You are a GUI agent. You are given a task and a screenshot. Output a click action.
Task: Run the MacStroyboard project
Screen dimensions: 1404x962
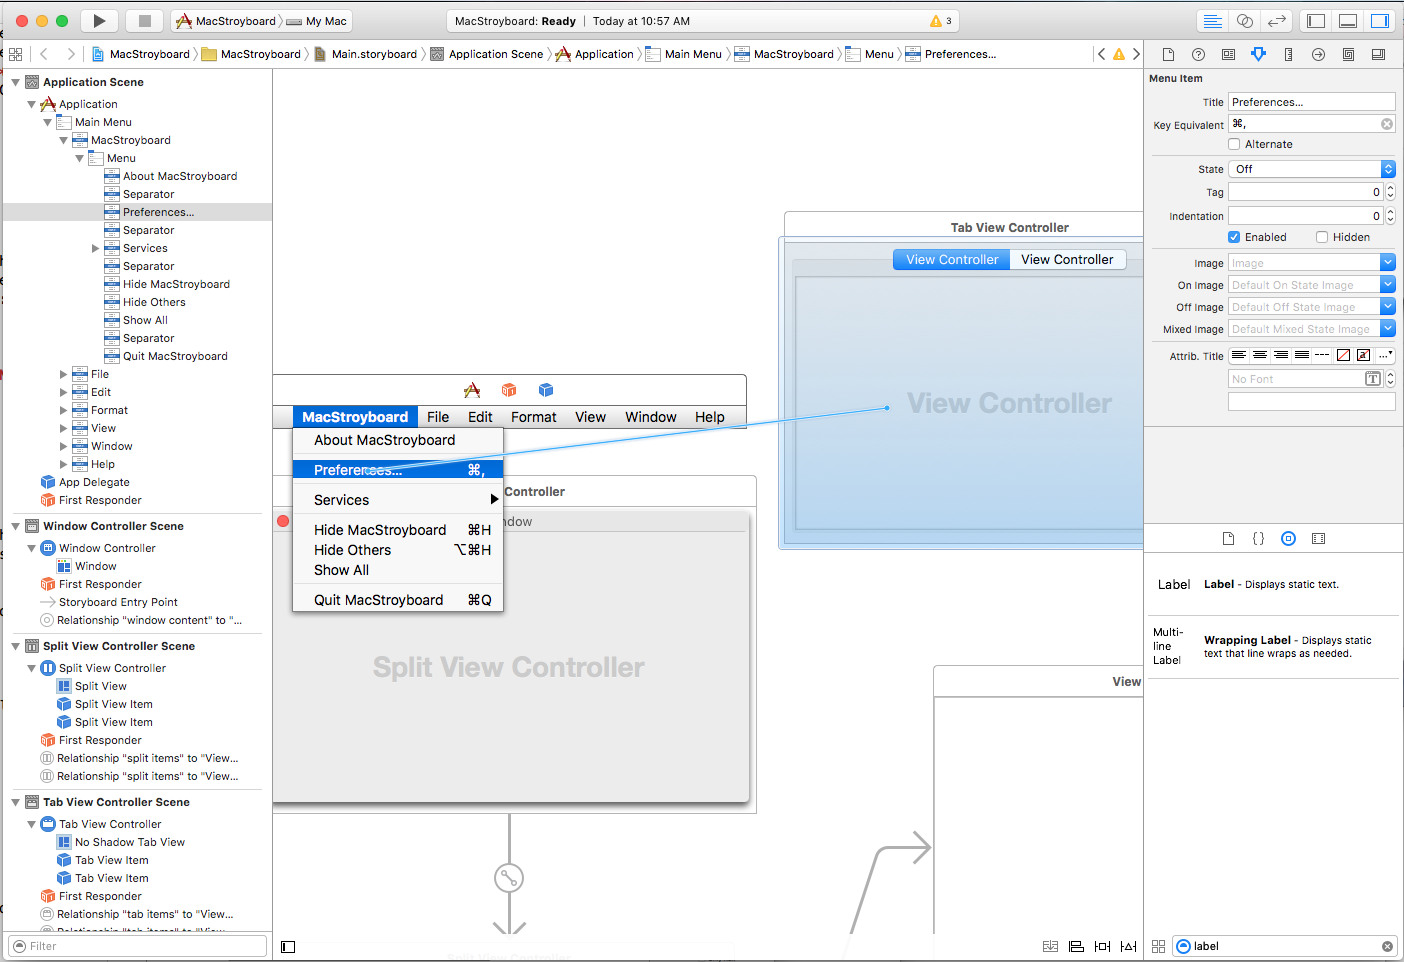(99, 21)
